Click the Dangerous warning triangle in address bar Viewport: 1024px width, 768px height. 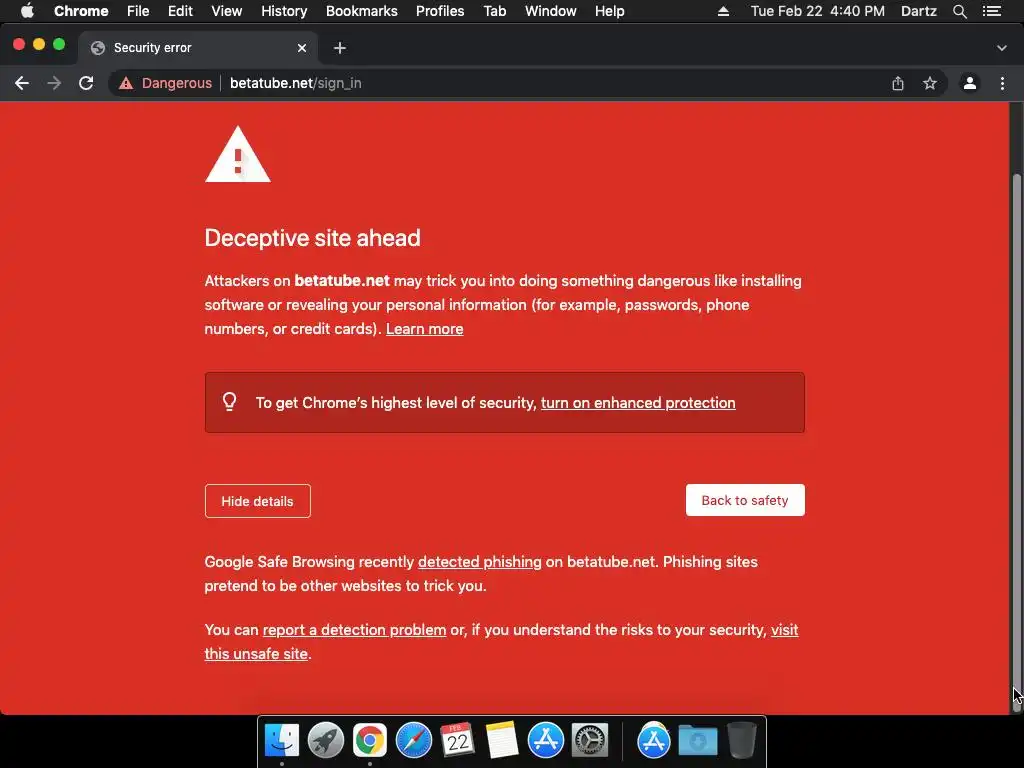pos(126,83)
